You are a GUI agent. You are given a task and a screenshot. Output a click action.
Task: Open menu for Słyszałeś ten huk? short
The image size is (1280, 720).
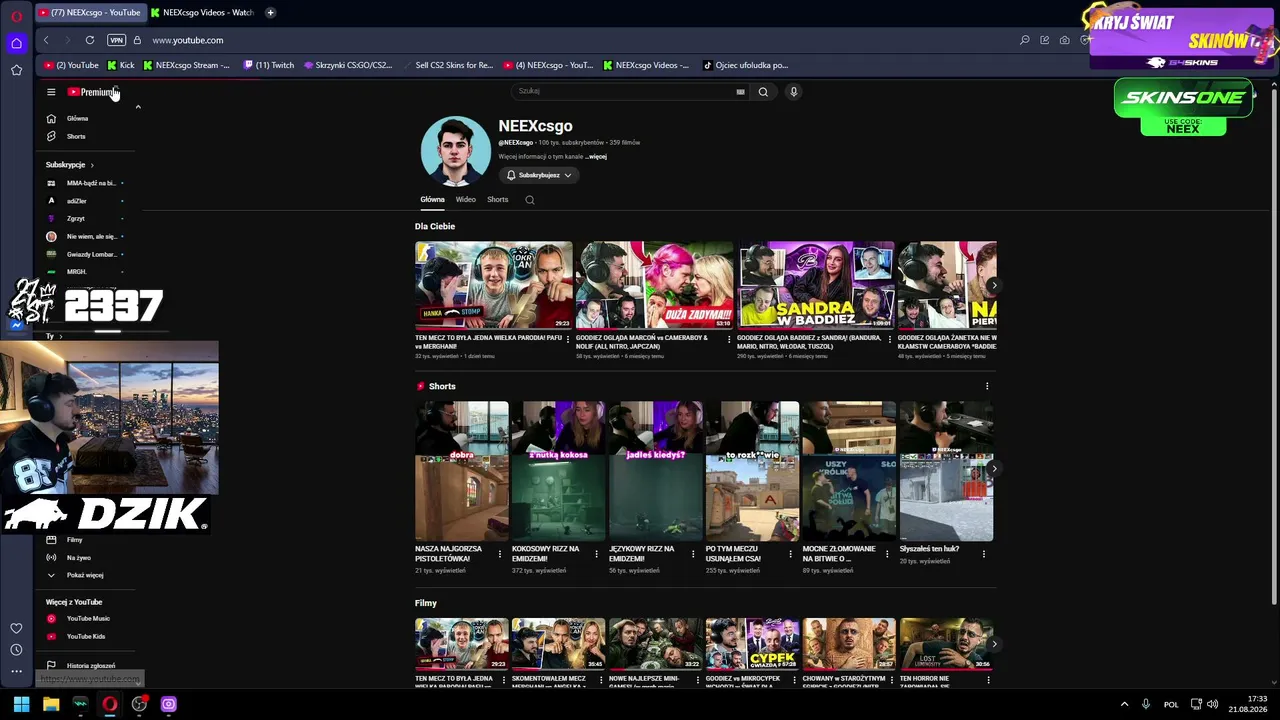point(985,553)
